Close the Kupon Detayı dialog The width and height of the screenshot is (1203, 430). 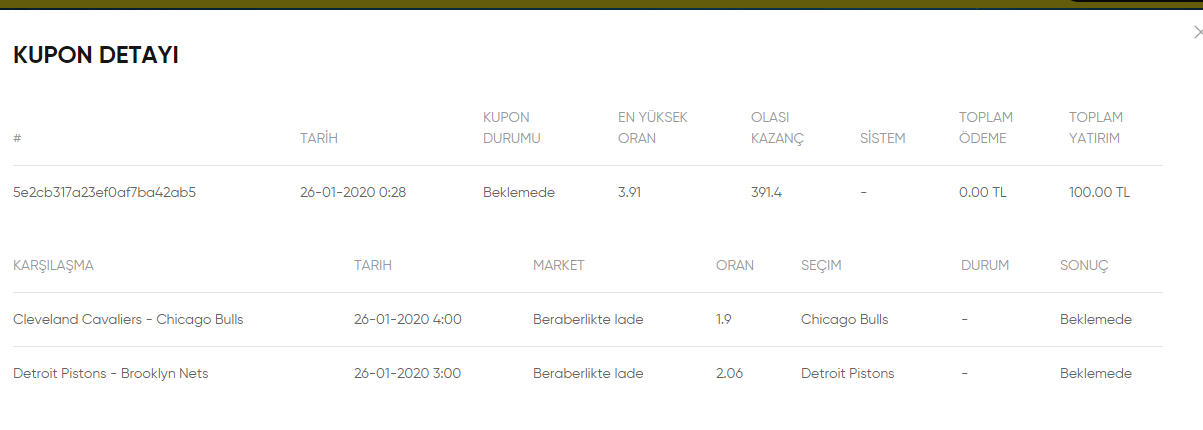1198,32
